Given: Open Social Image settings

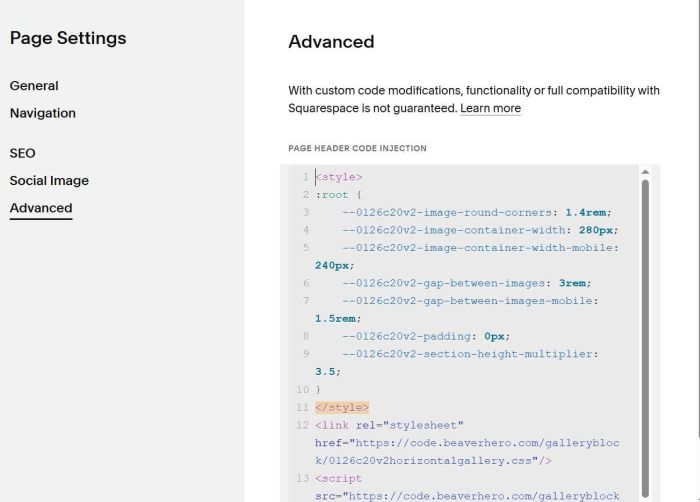Looking at the screenshot, I should click(x=49, y=181).
